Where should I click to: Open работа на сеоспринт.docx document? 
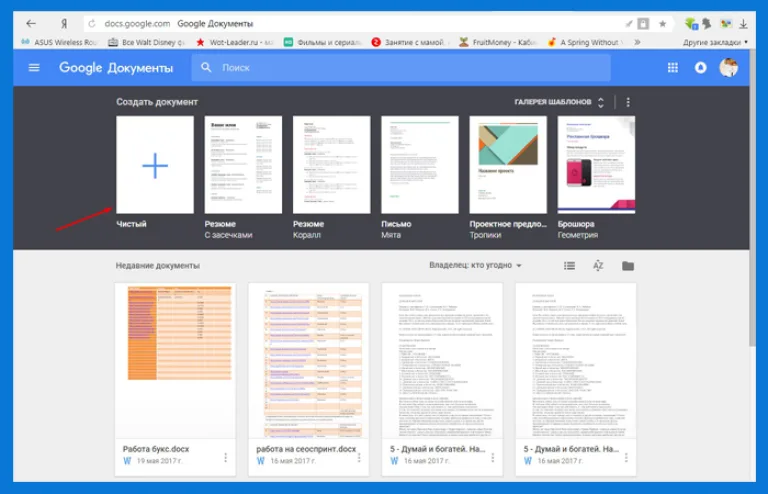tap(309, 378)
